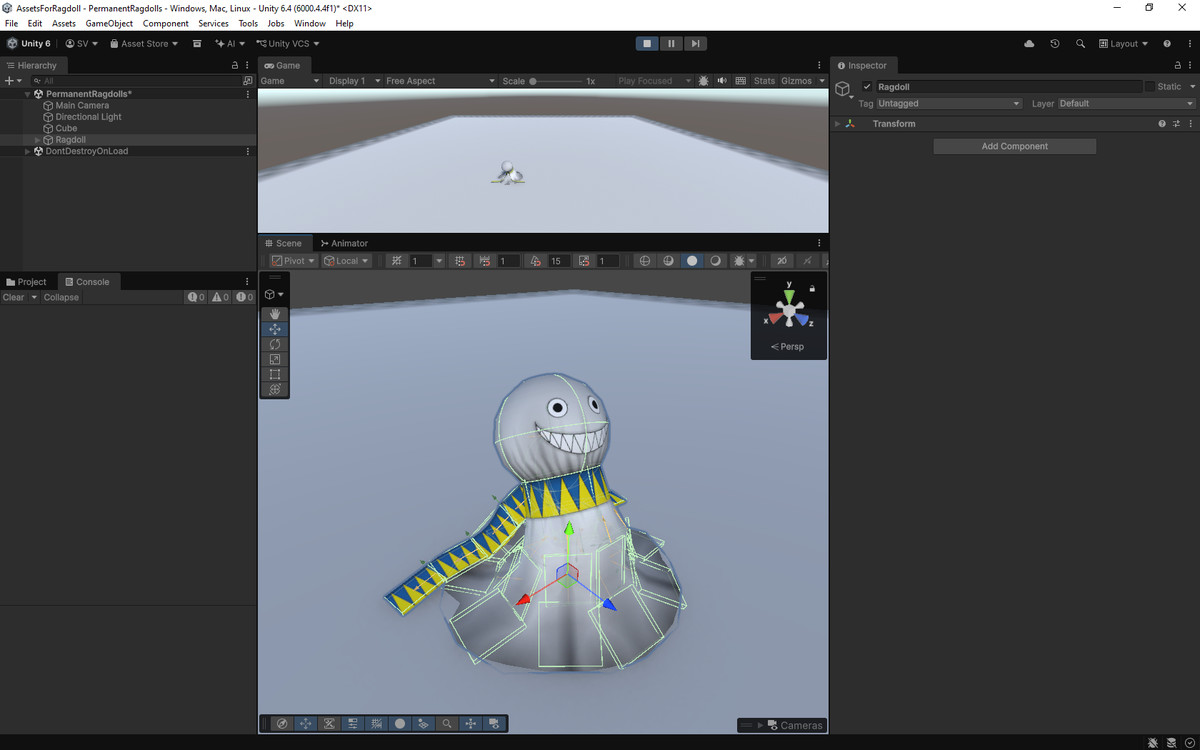Open the Transform component presets icon
Screen dimensions: 1200x750
click(1176, 124)
